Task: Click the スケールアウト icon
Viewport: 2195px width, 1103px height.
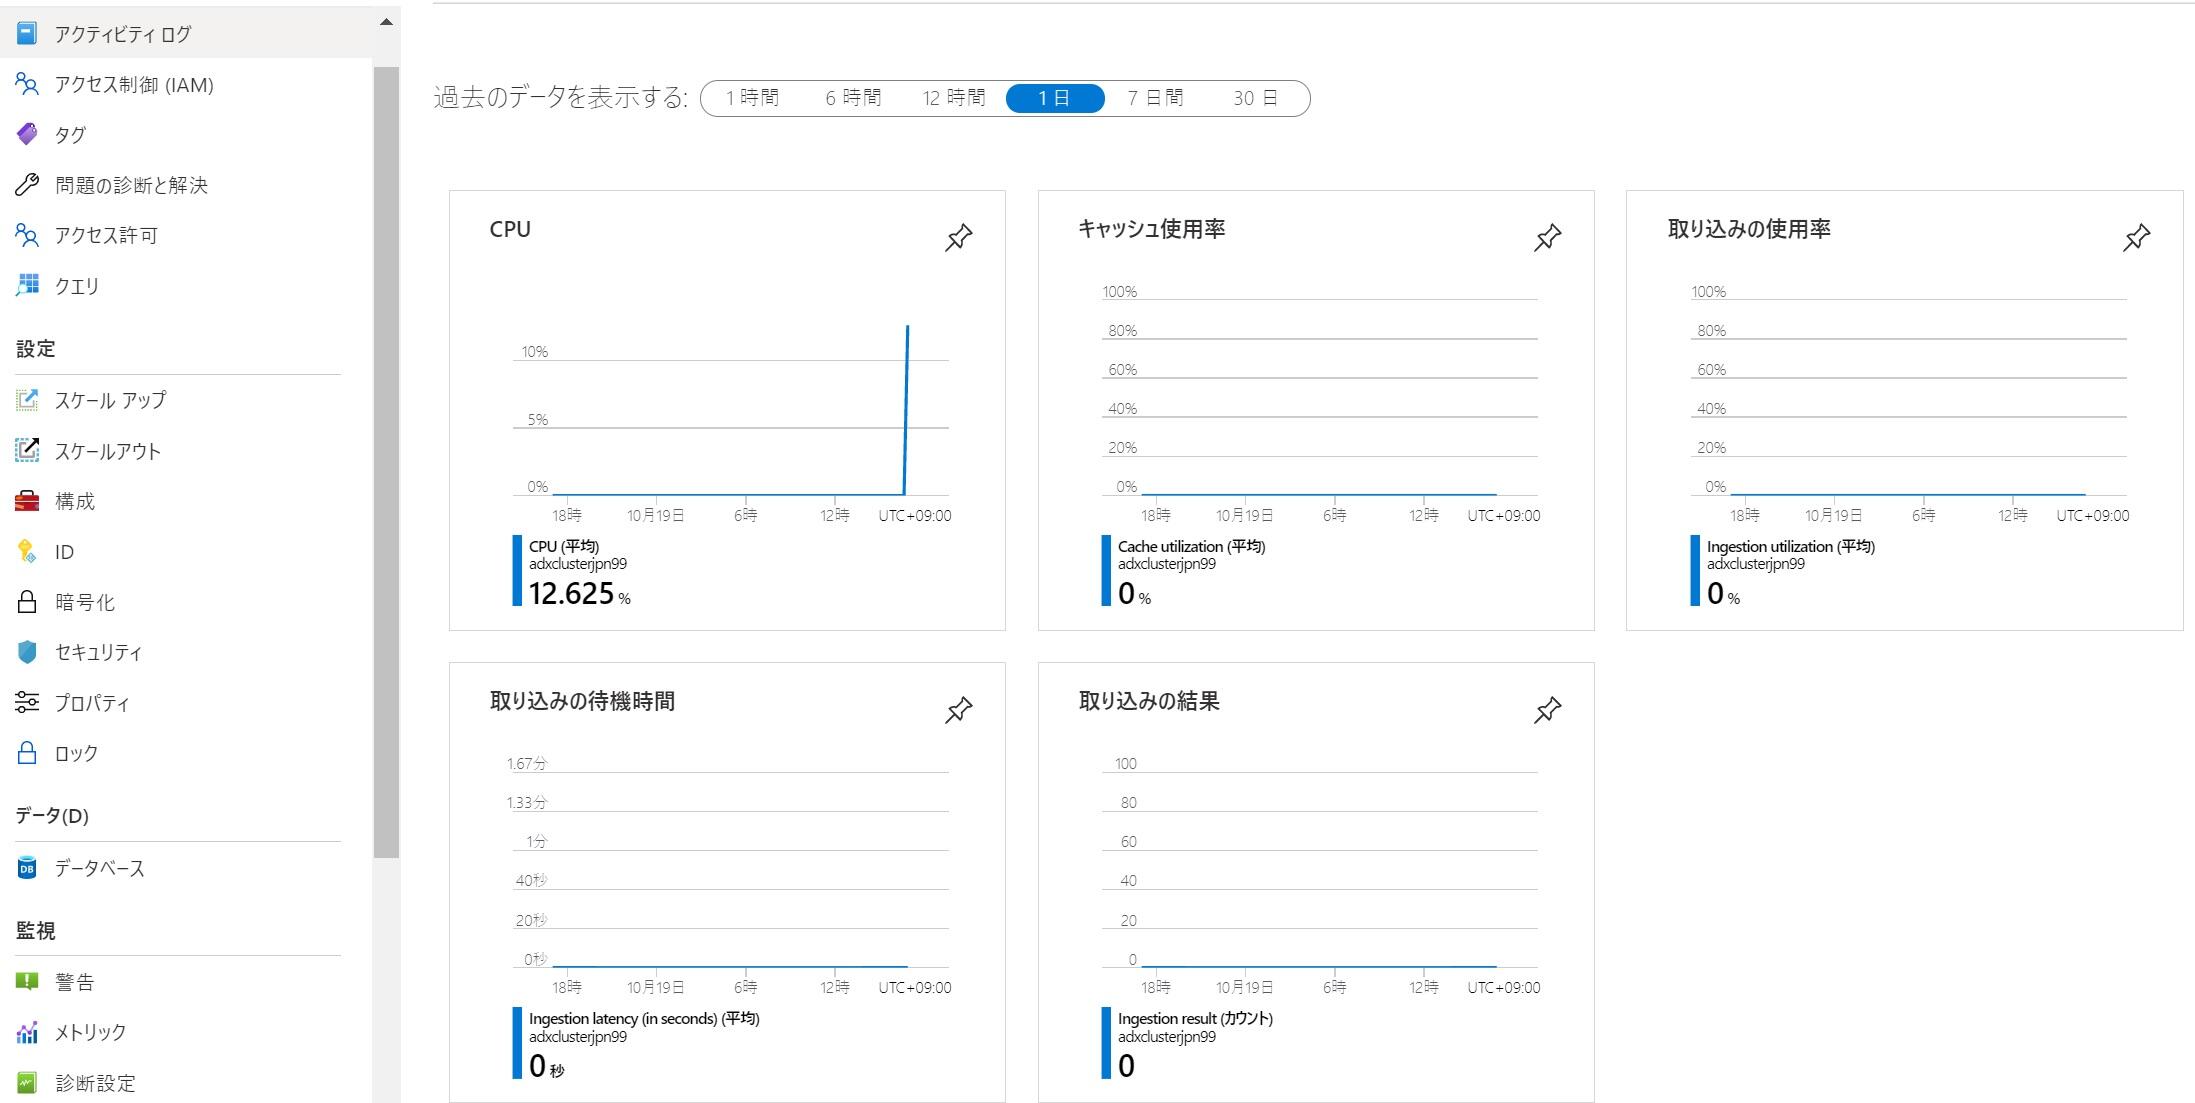Action: (x=27, y=450)
